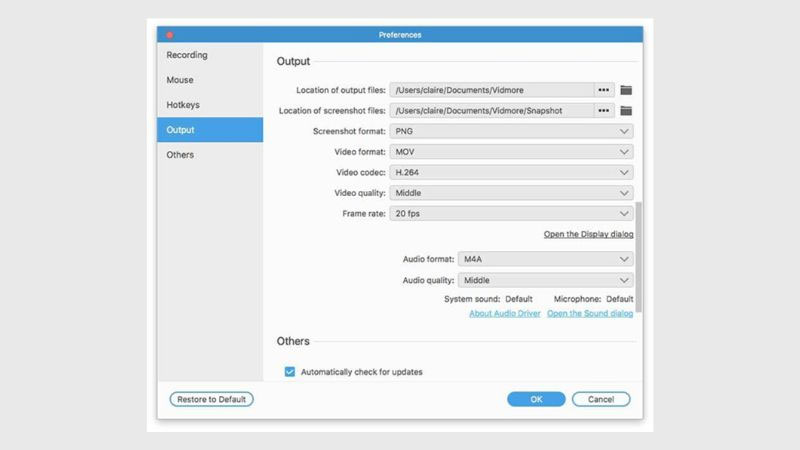Screen dimensions: 800x450
Task: Expand the Screenshot format dropdown
Action: tap(511, 131)
